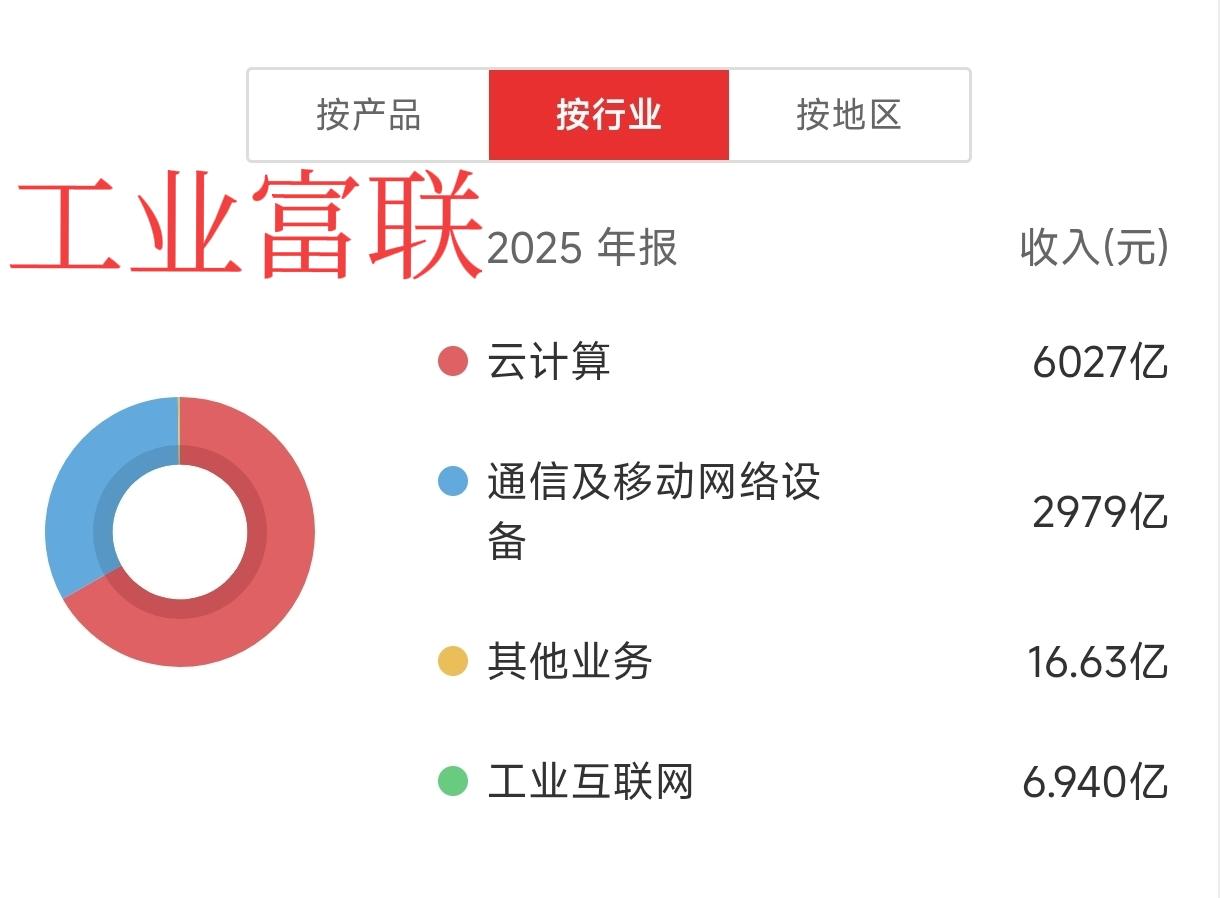
Task: Click the blue 通信及移动网络设备 legend dot
Action: tap(453, 481)
